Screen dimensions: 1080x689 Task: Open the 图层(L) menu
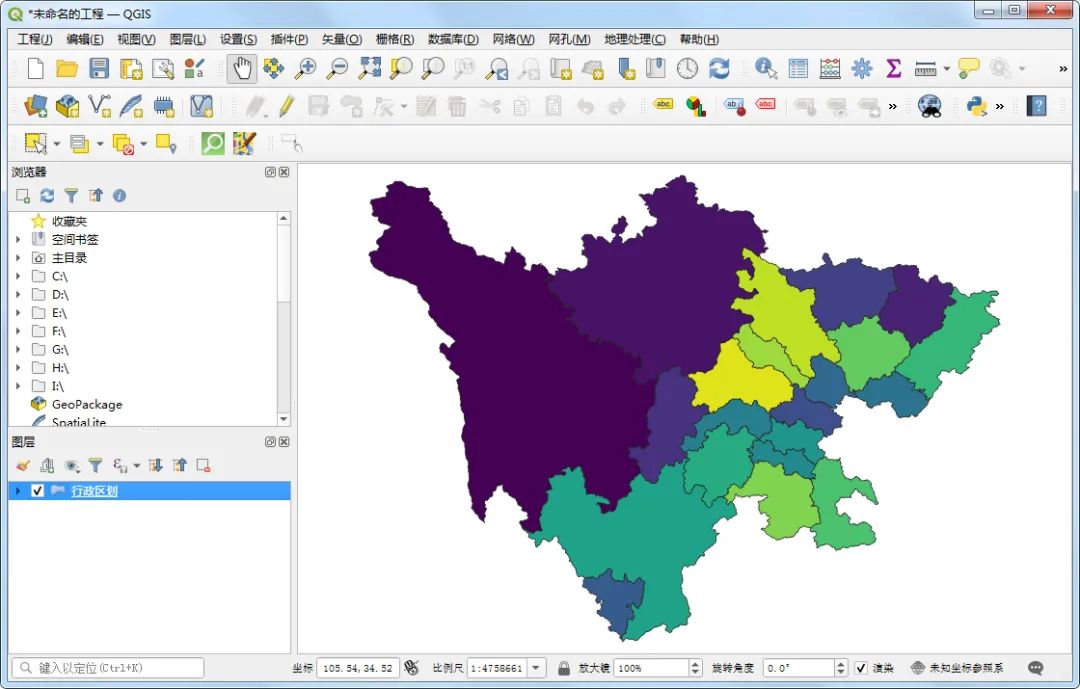pyautogui.click(x=187, y=39)
